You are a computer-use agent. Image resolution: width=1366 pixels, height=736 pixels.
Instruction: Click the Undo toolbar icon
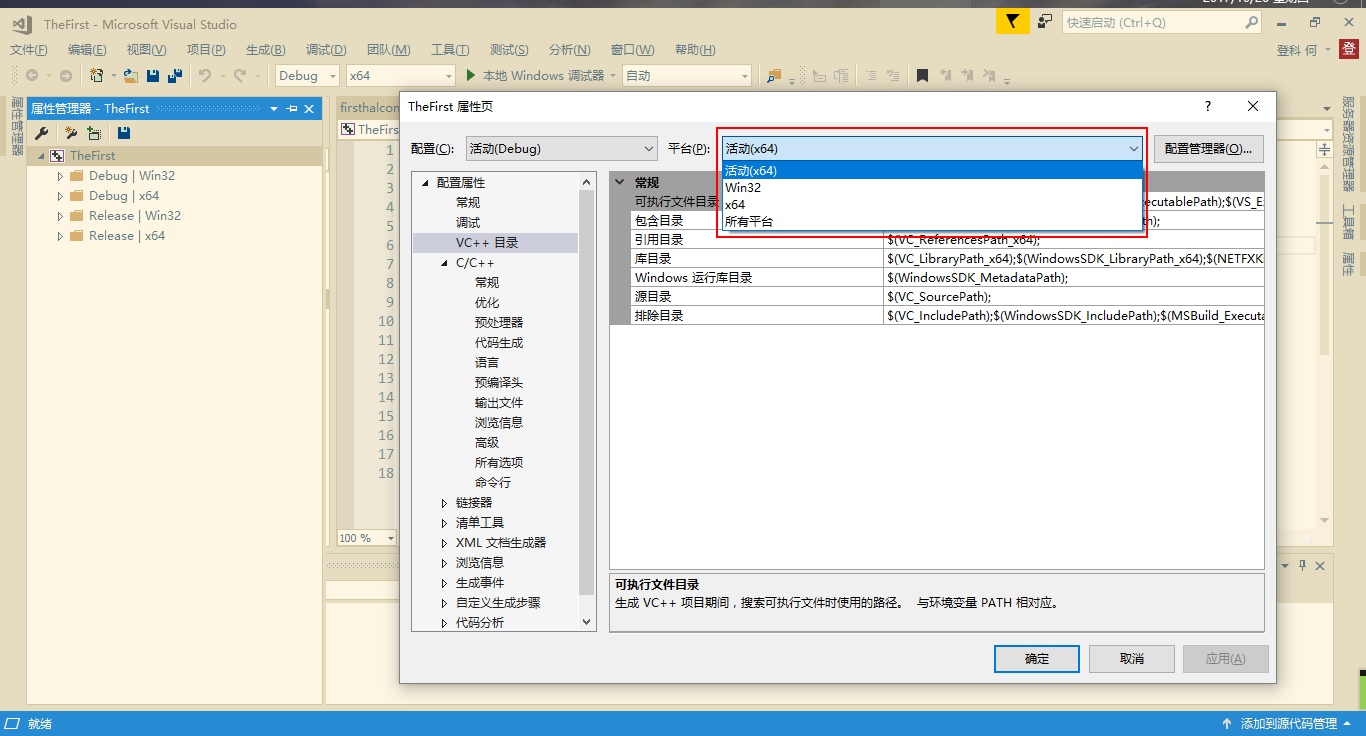(206, 75)
